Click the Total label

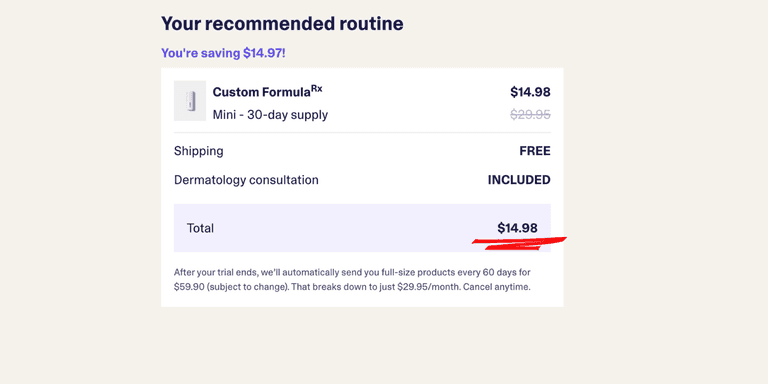tap(200, 228)
